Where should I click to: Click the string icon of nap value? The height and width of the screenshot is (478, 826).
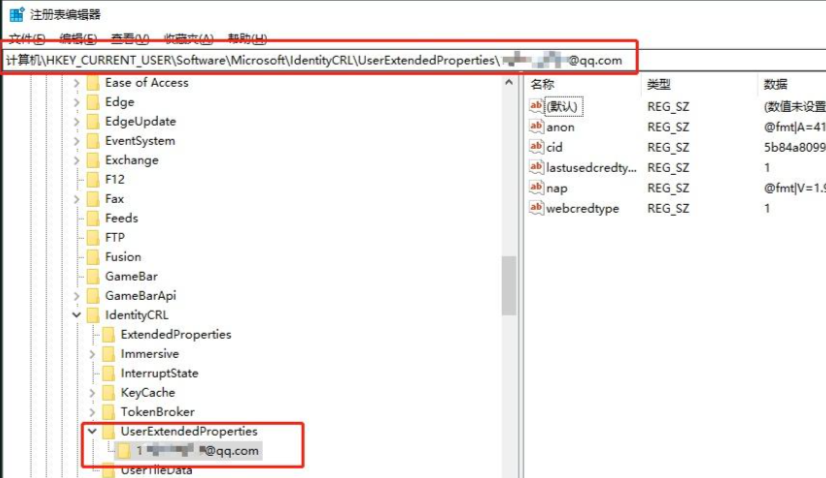click(x=536, y=188)
